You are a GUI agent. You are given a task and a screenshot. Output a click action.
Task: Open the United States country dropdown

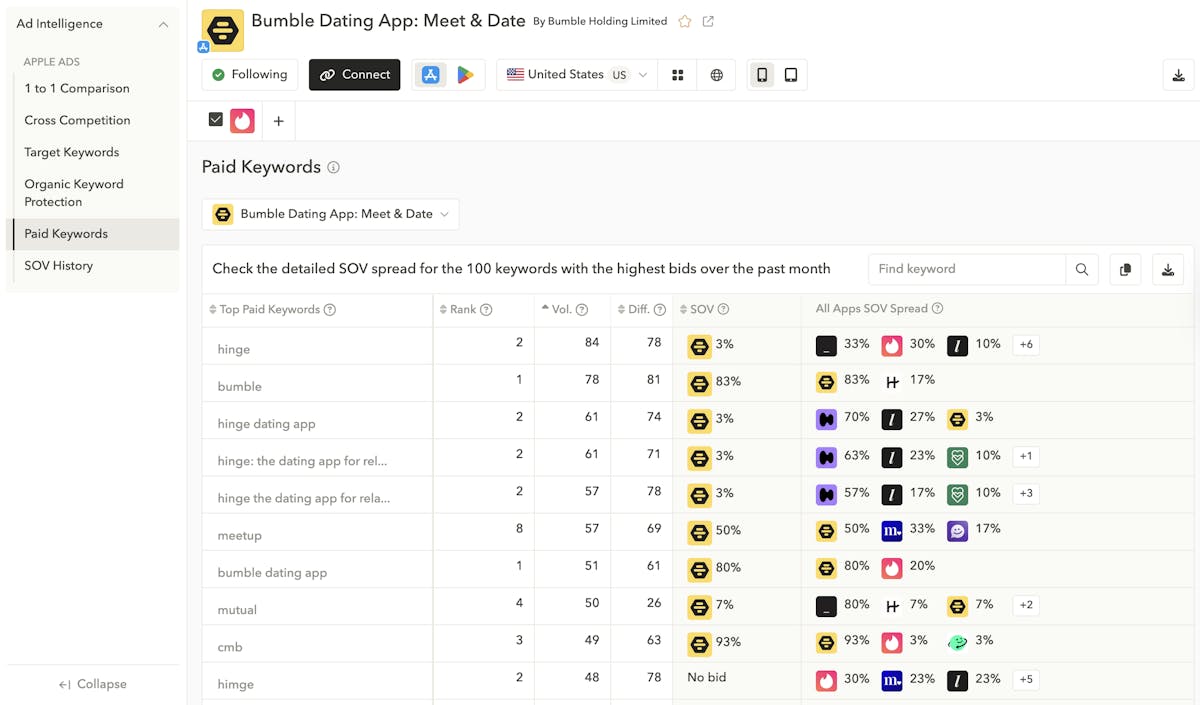(x=577, y=75)
